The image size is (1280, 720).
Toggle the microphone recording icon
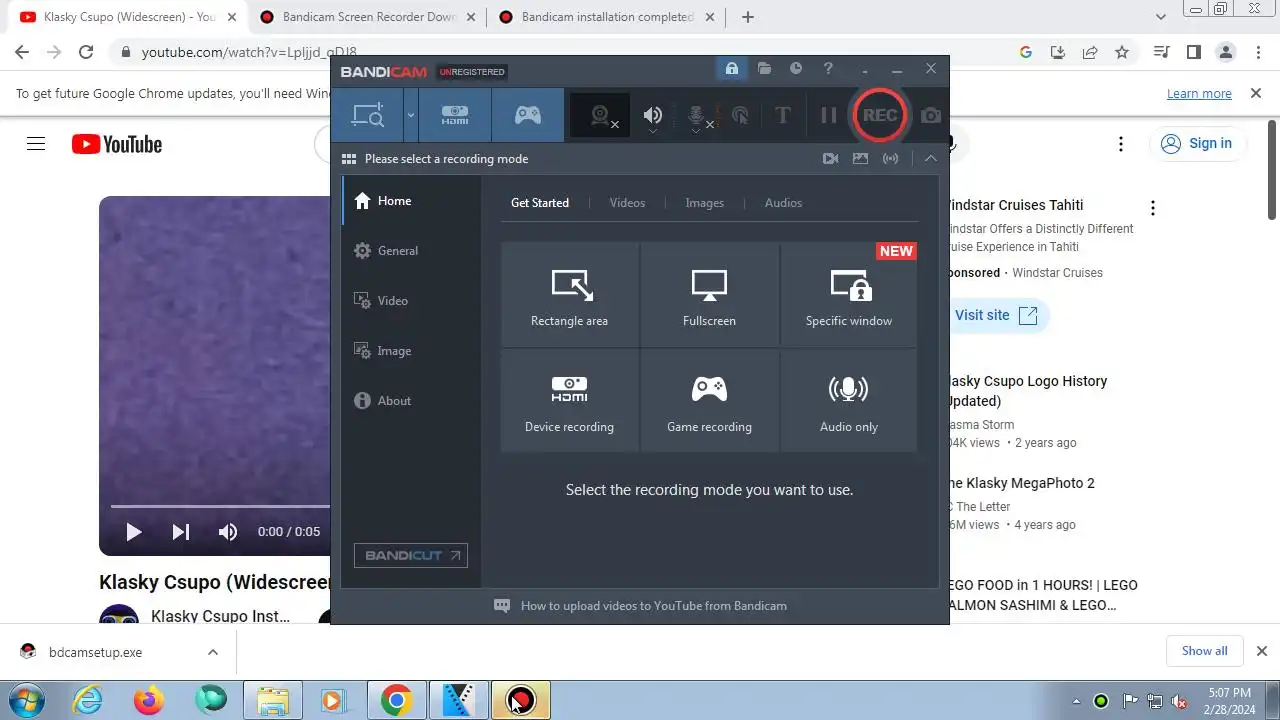(698, 116)
